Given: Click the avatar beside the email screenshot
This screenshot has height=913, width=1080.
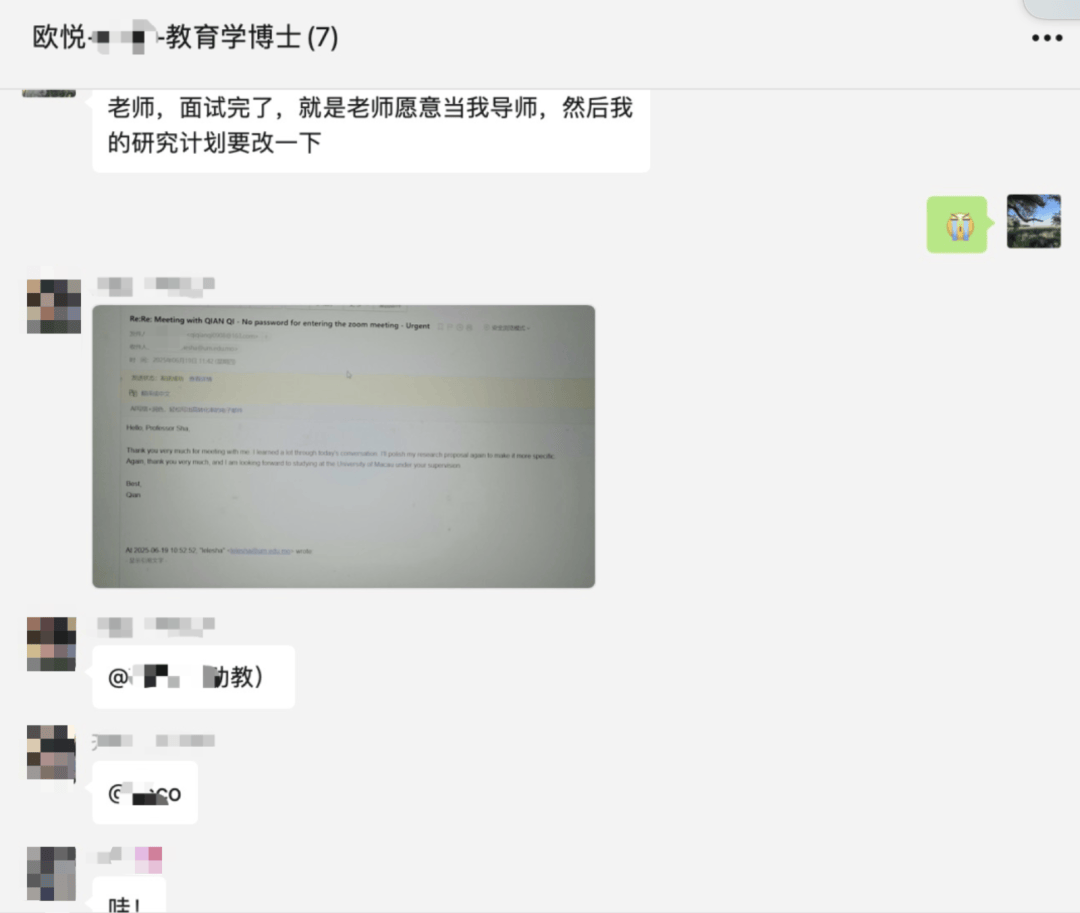Looking at the screenshot, I should [54, 306].
